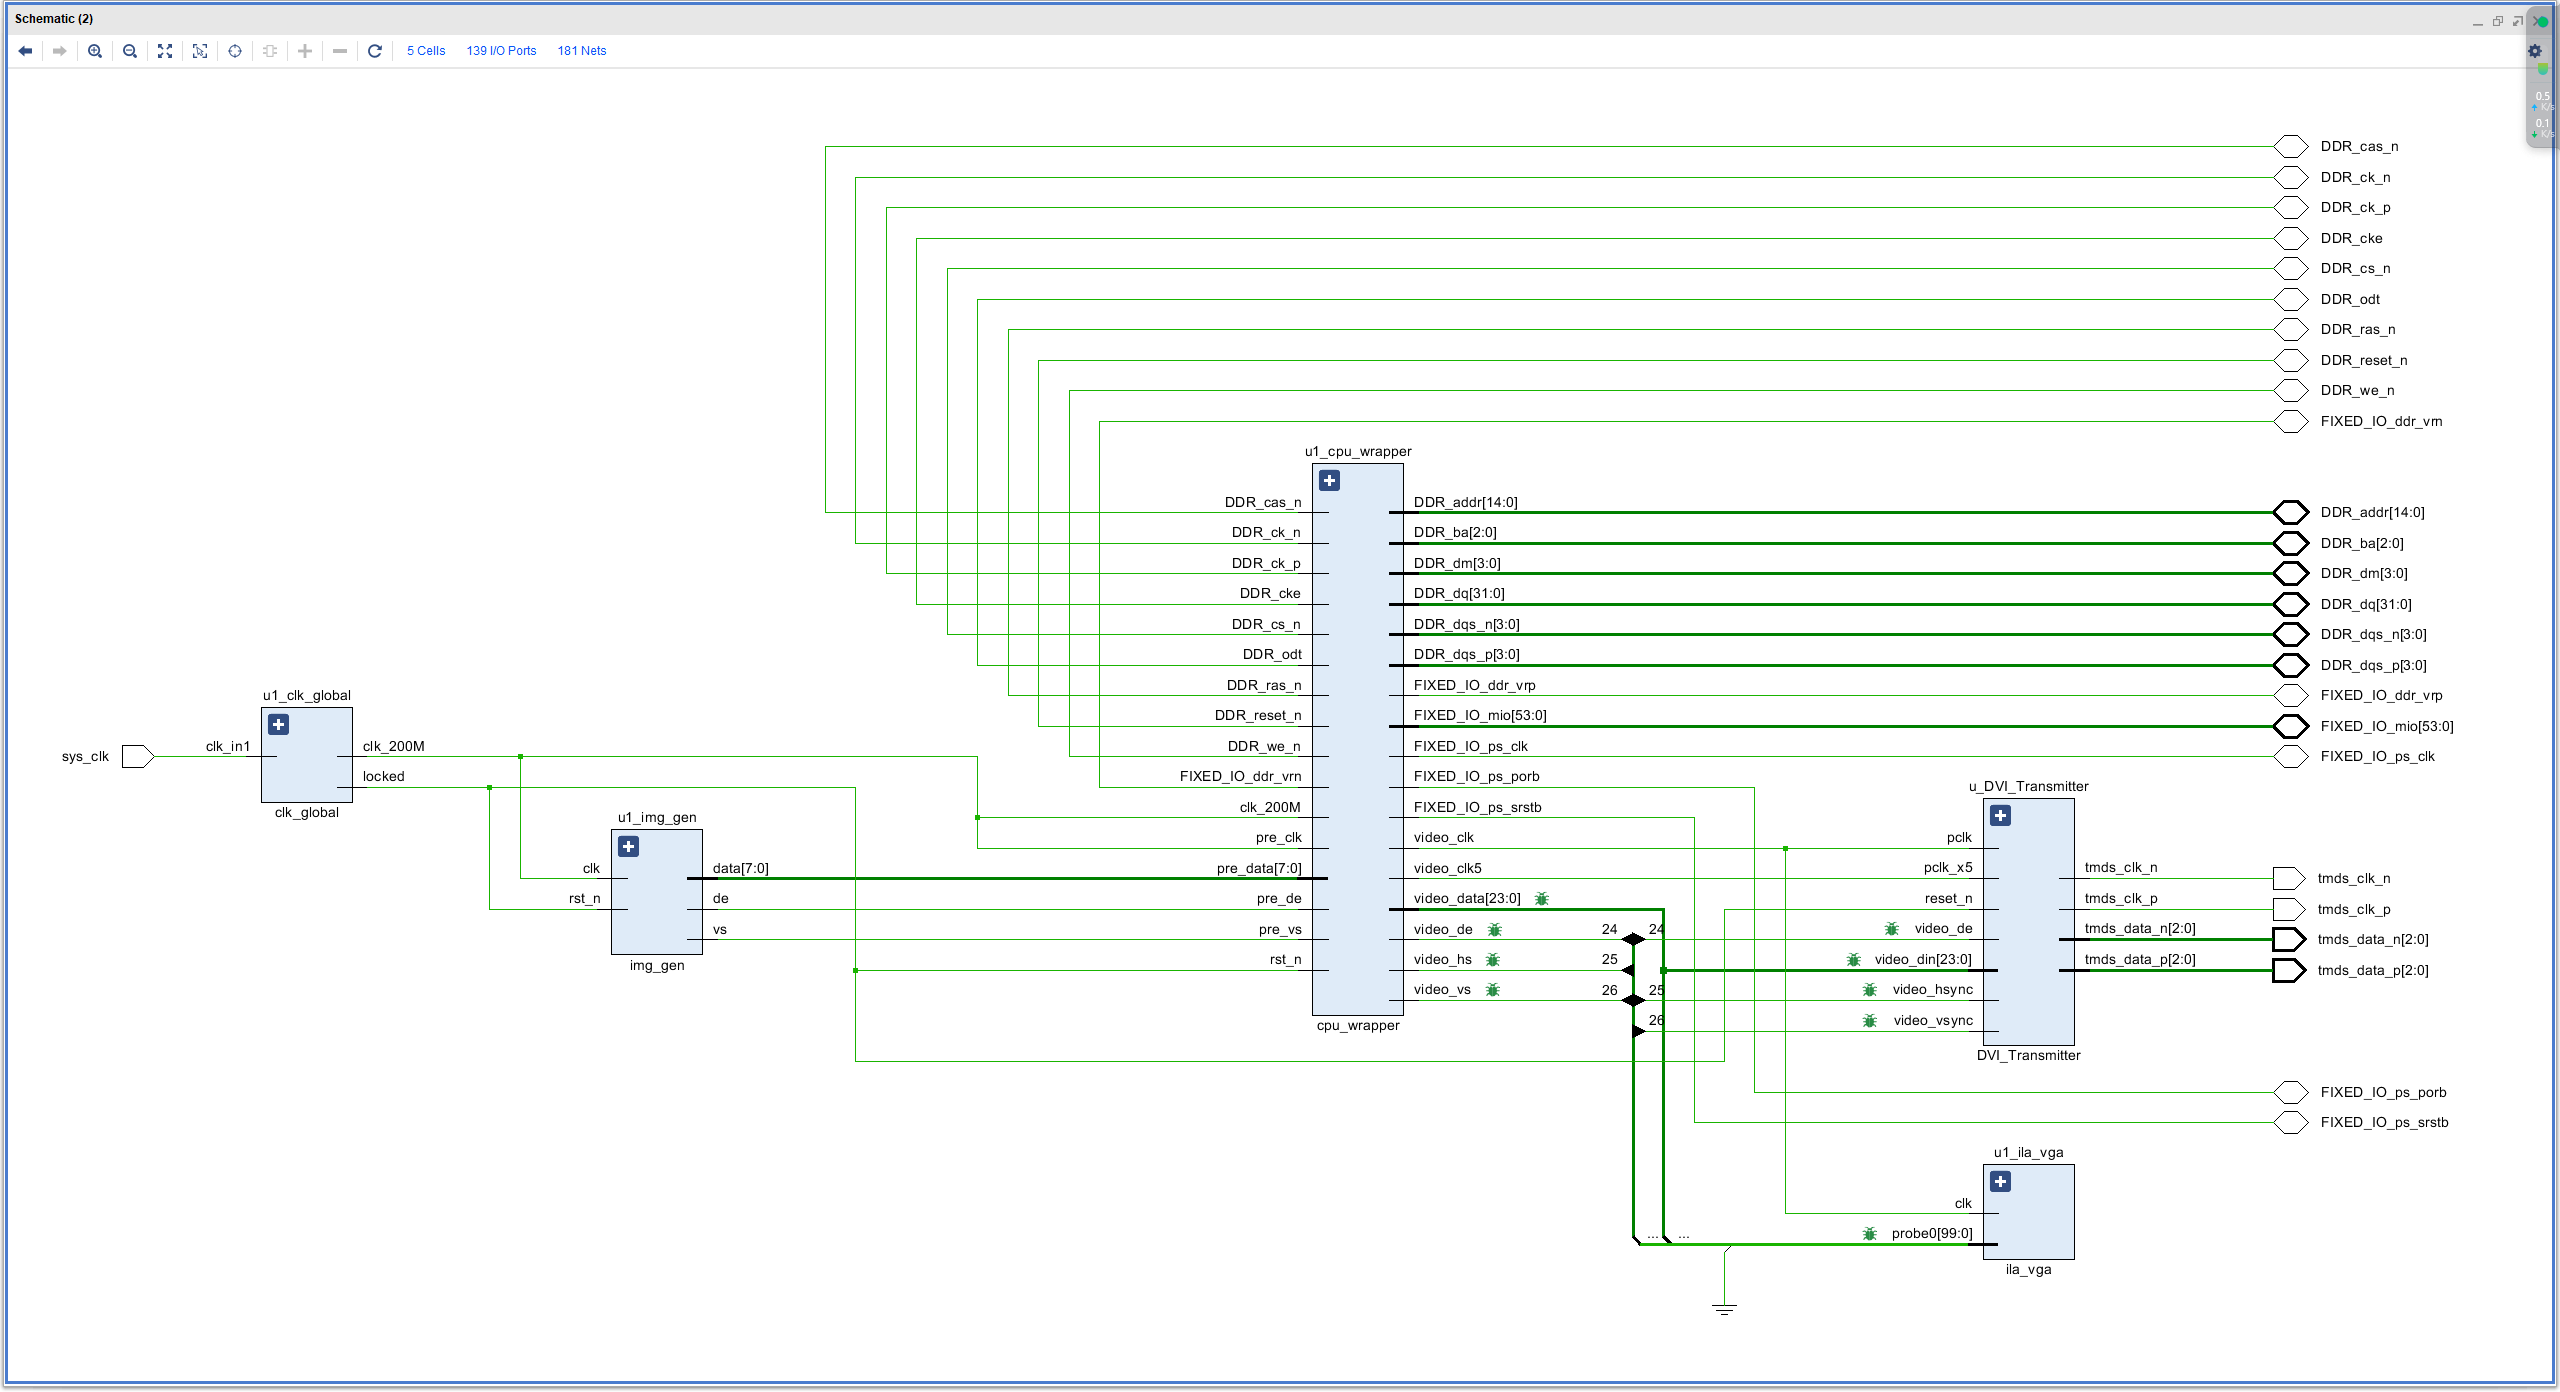Click the data[7:0] pin on img_gen
2560x1392 pixels.
point(740,868)
